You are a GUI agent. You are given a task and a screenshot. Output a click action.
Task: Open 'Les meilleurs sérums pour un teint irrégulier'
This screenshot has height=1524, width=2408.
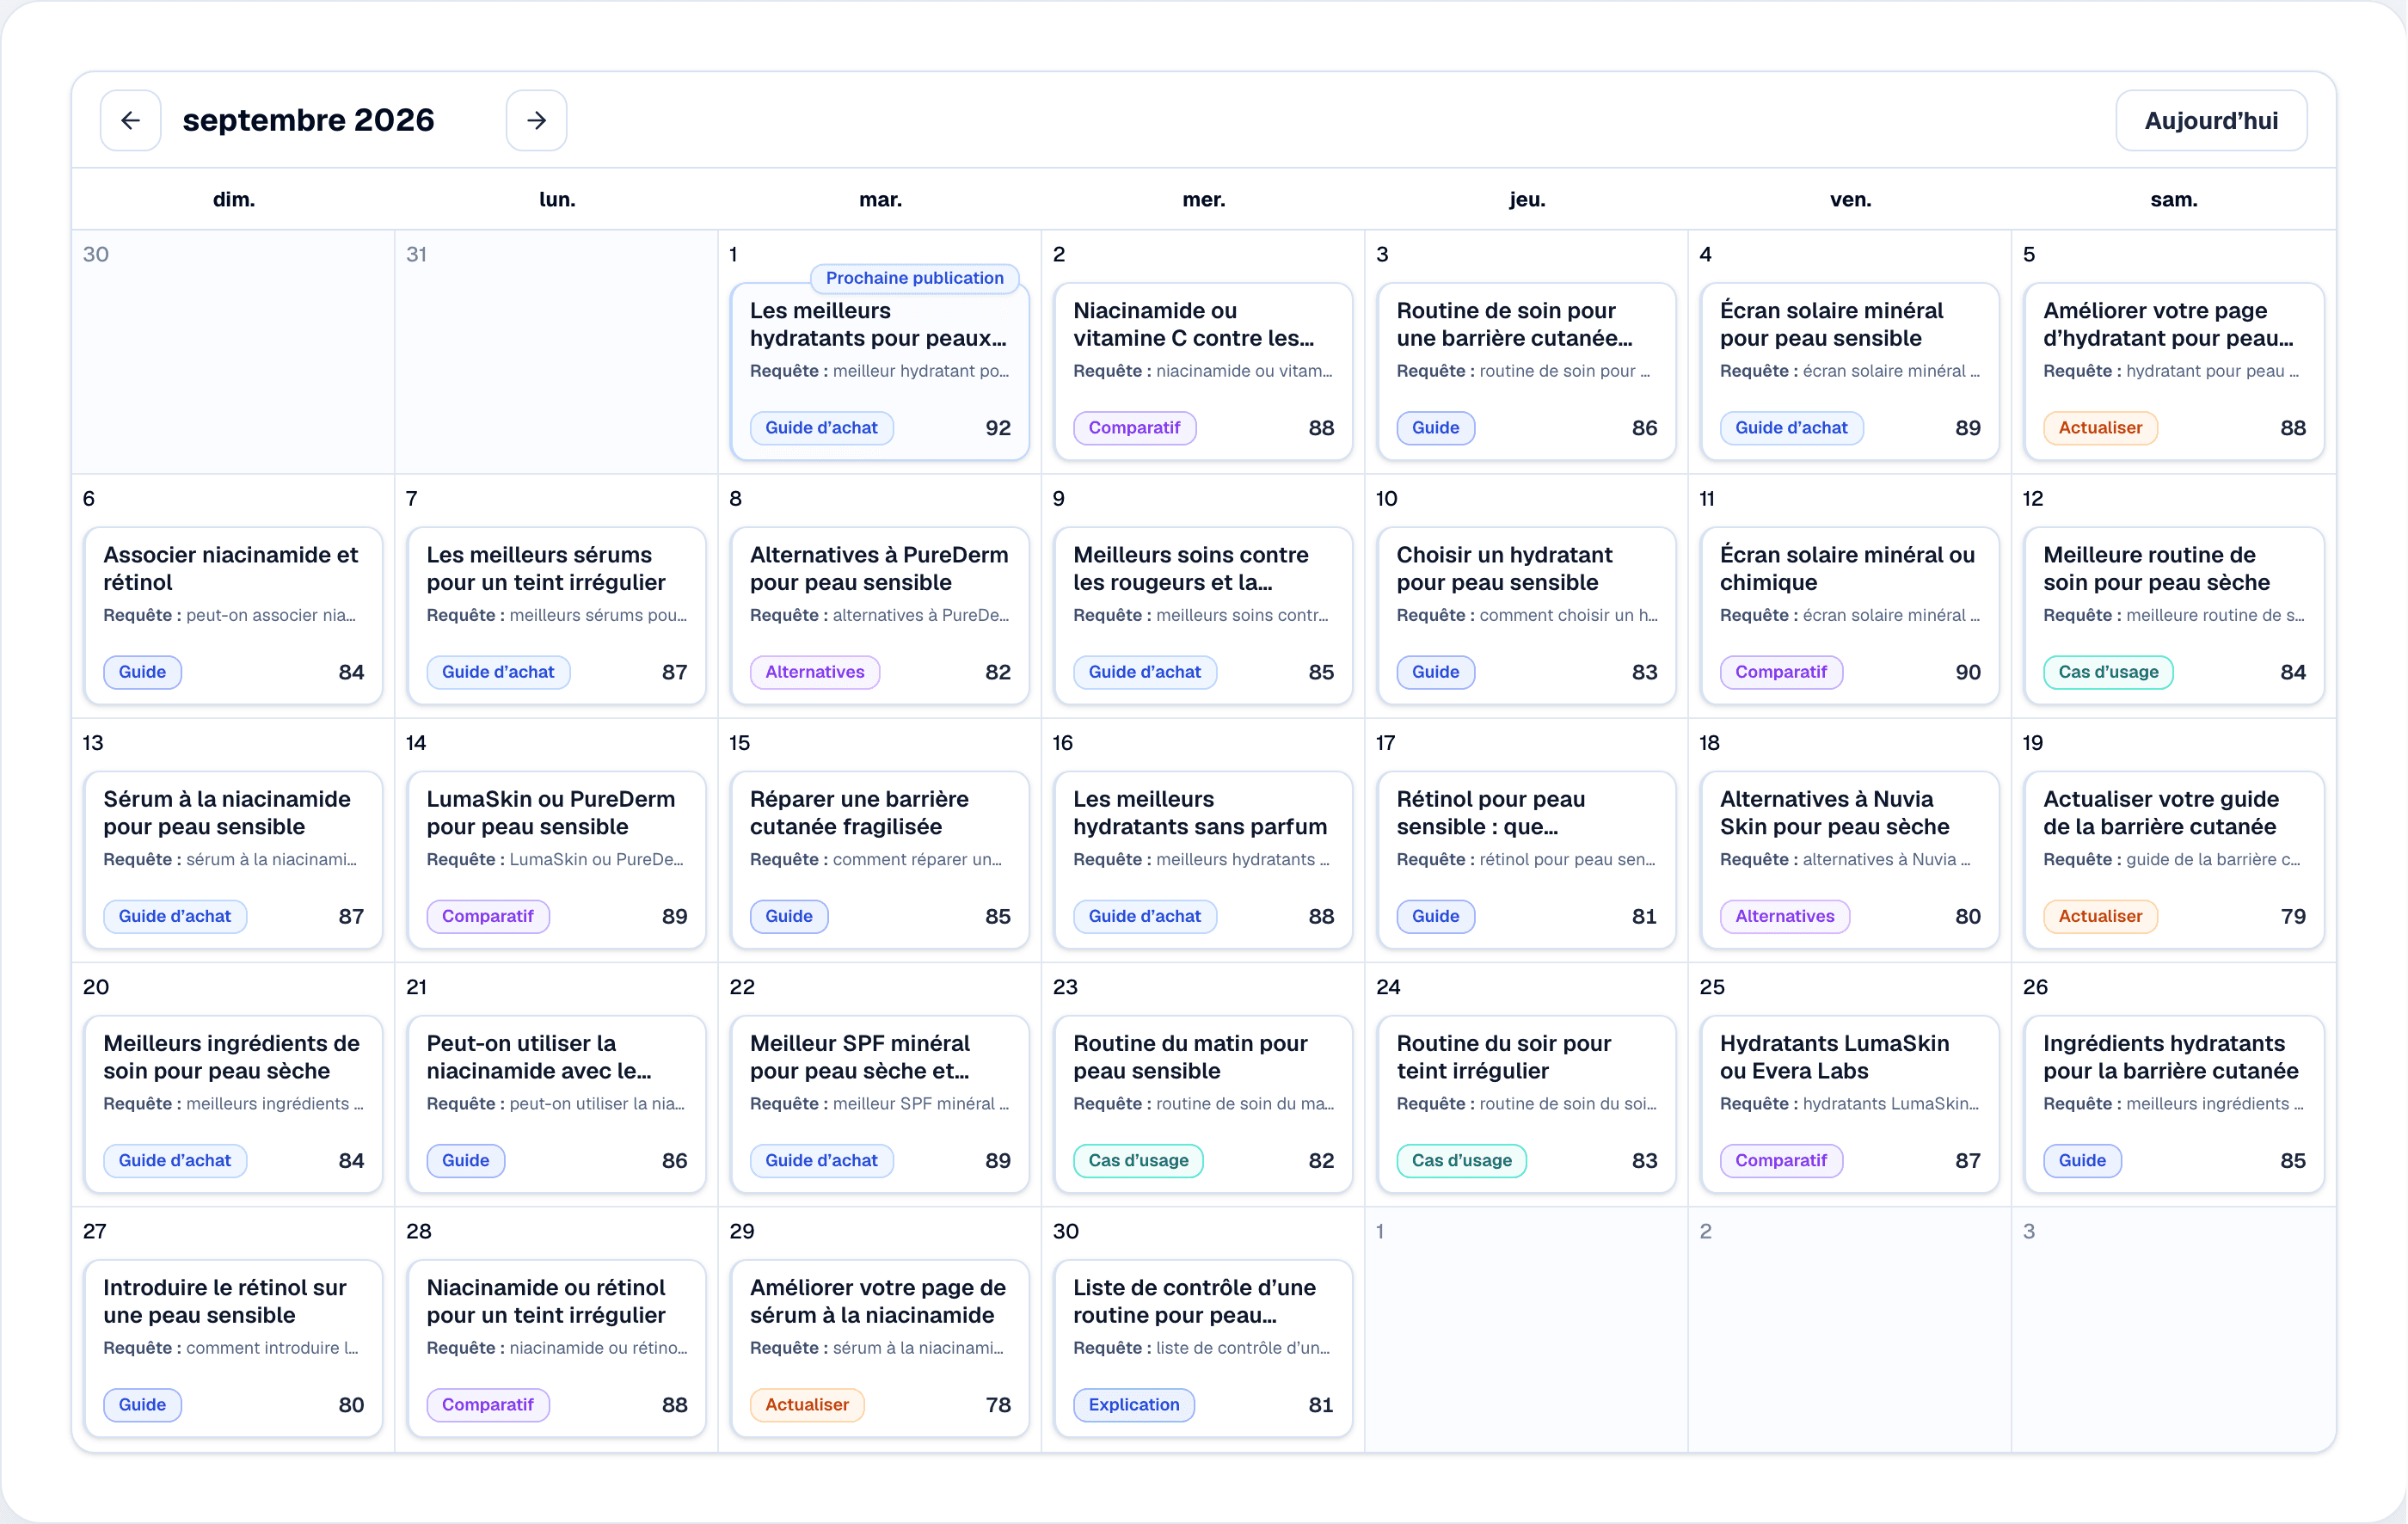(556, 615)
